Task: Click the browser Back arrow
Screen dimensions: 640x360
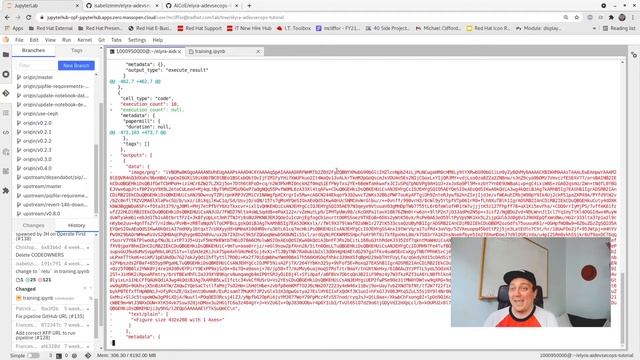Action: tap(7, 18)
